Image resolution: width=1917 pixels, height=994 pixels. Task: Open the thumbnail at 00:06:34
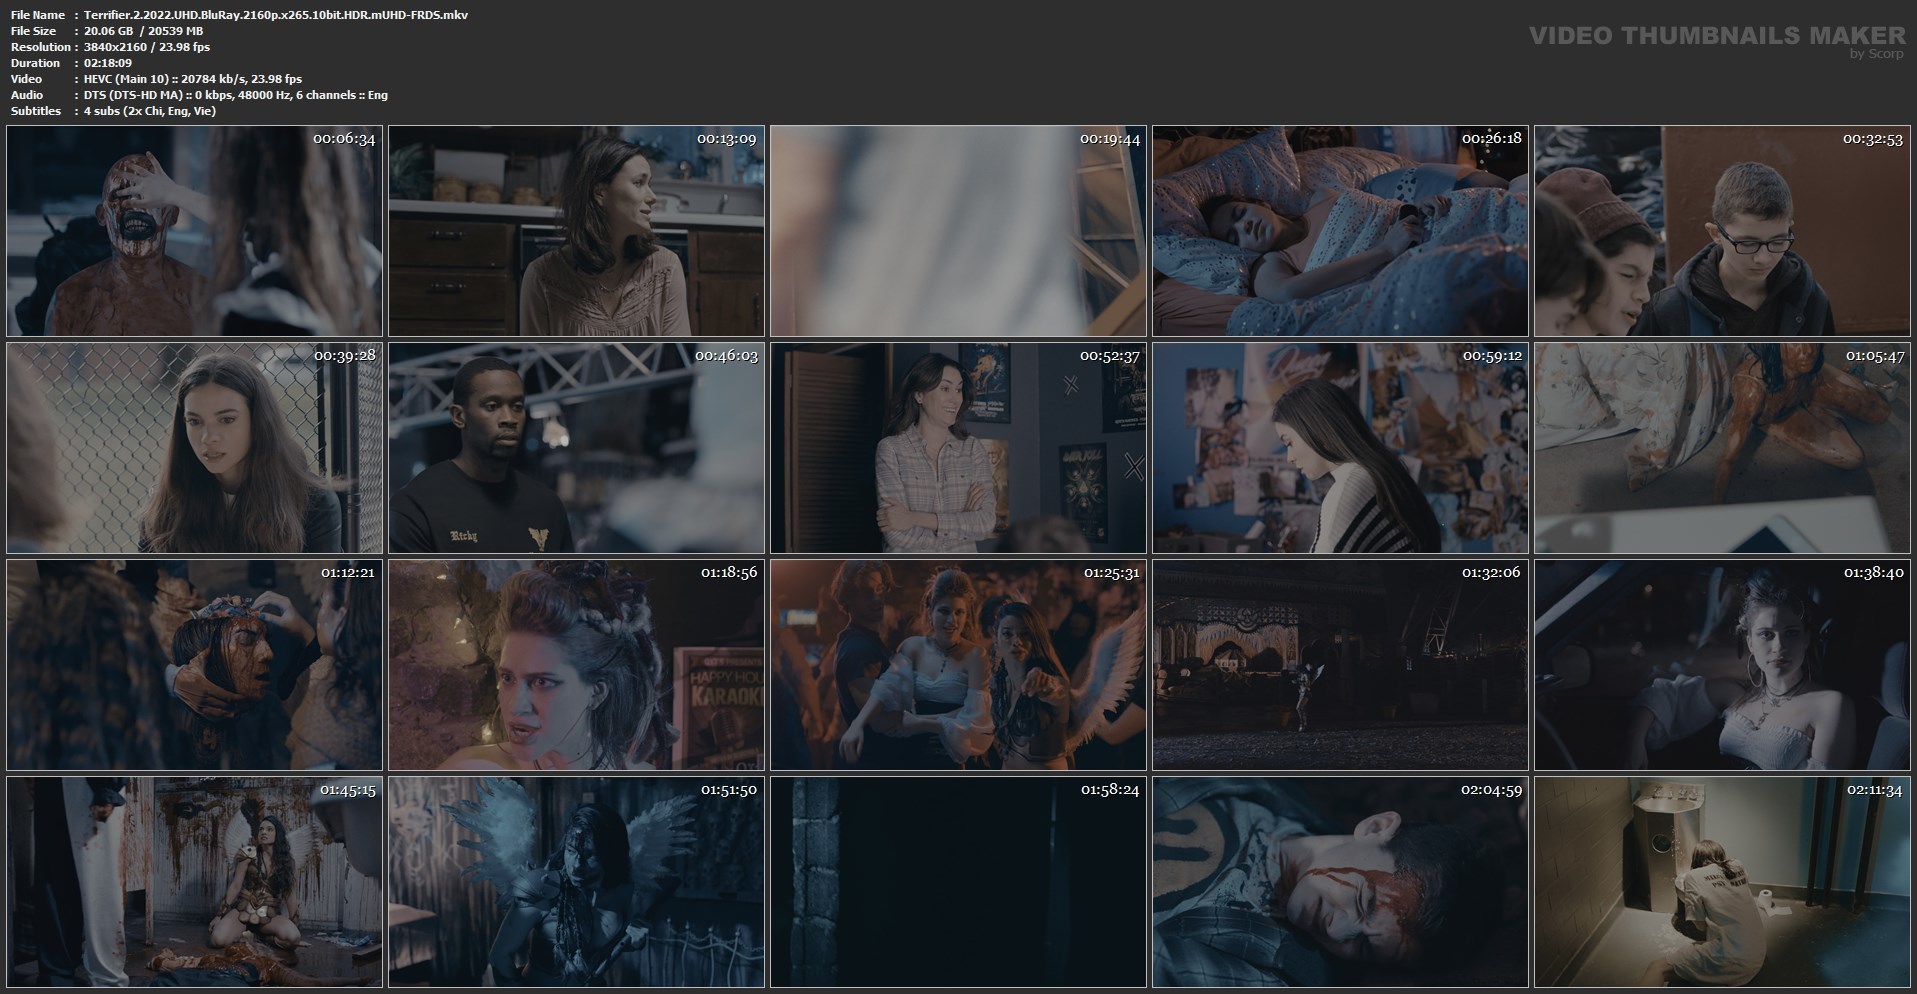click(195, 231)
